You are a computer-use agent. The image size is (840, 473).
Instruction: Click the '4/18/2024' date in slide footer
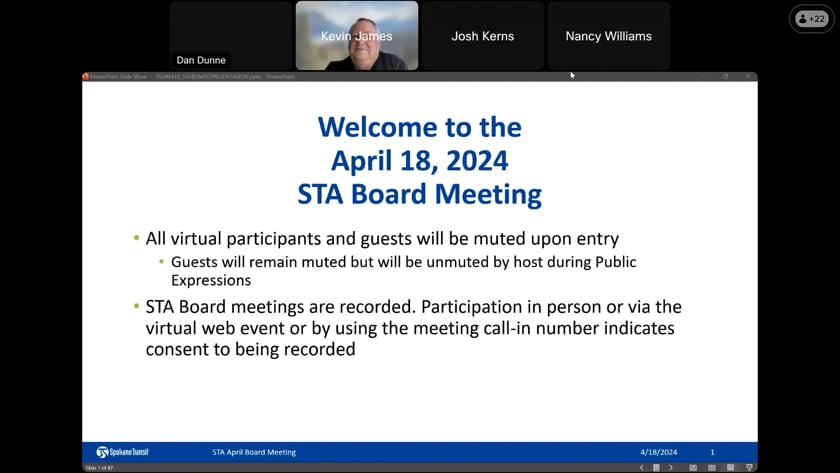[658, 452]
